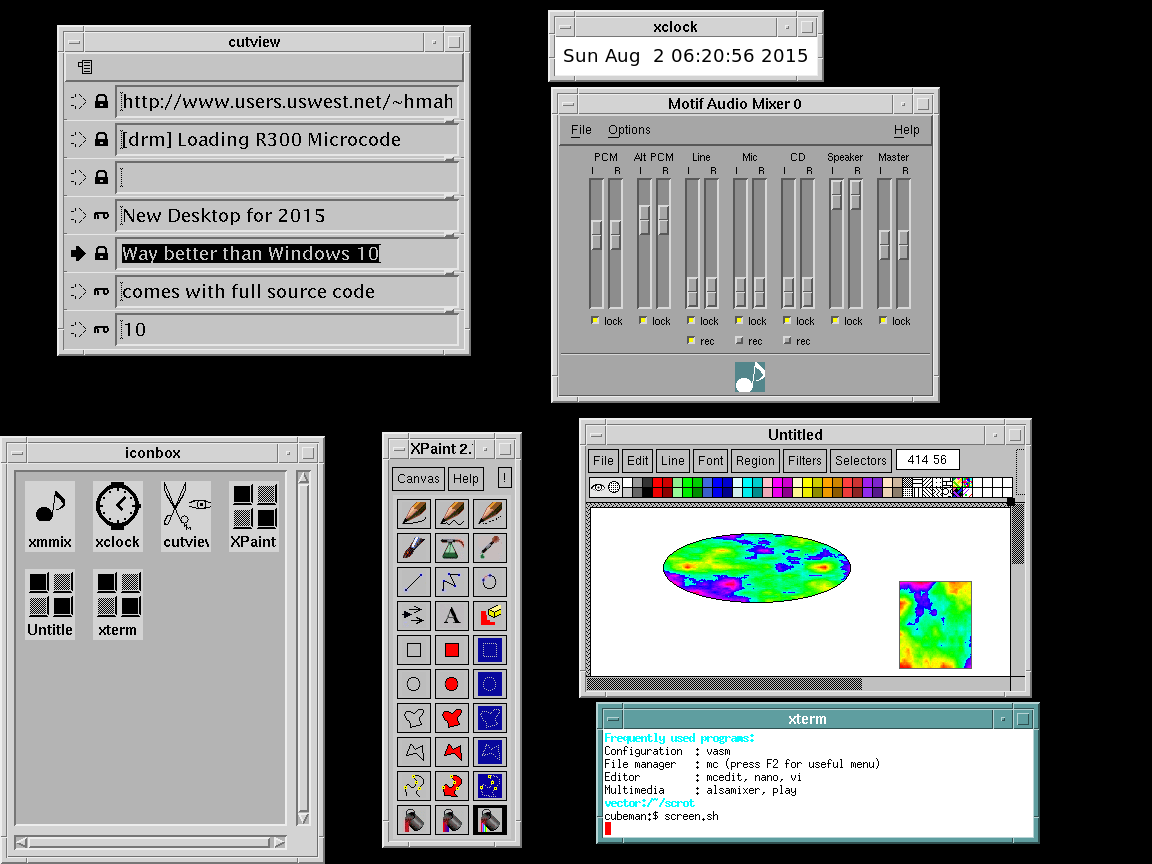Click the Canvas button in XPaint toolbox
The width and height of the screenshot is (1152, 864).
[418, 478]
